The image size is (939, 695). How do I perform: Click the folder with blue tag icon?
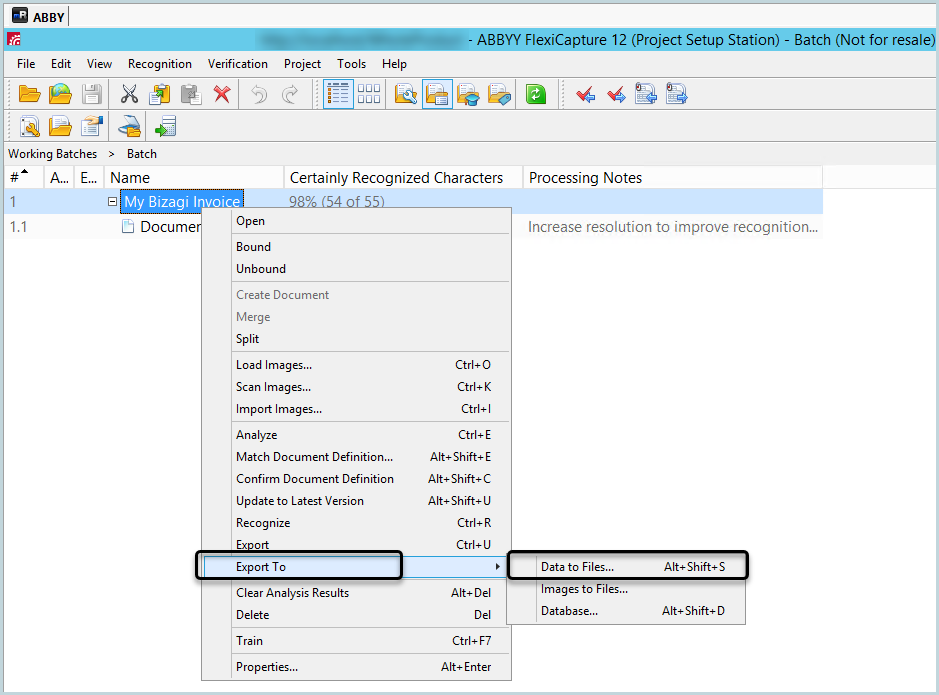click(499, 94)
